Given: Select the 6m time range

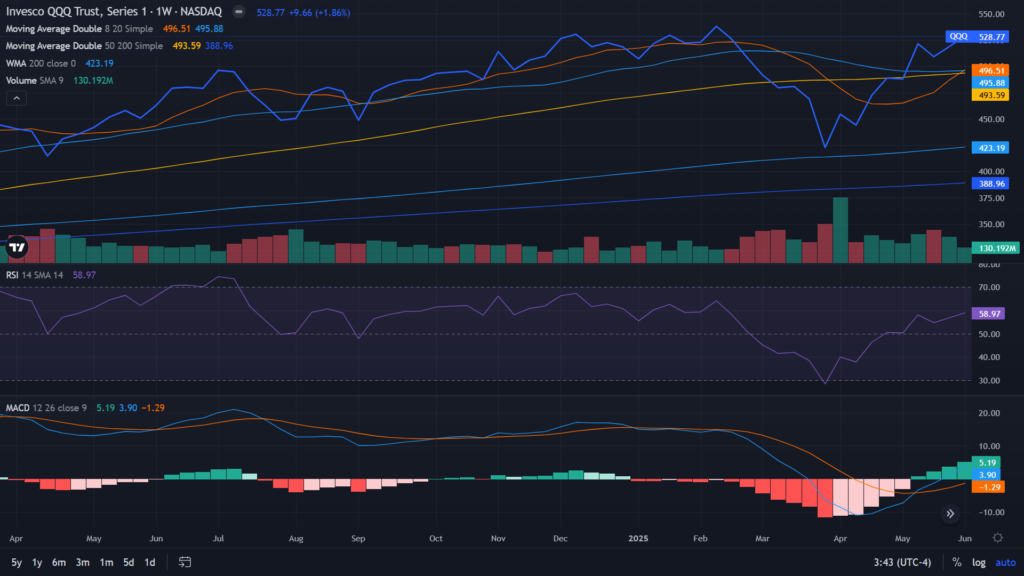Looking at the screenshot, I should point(59,562).
